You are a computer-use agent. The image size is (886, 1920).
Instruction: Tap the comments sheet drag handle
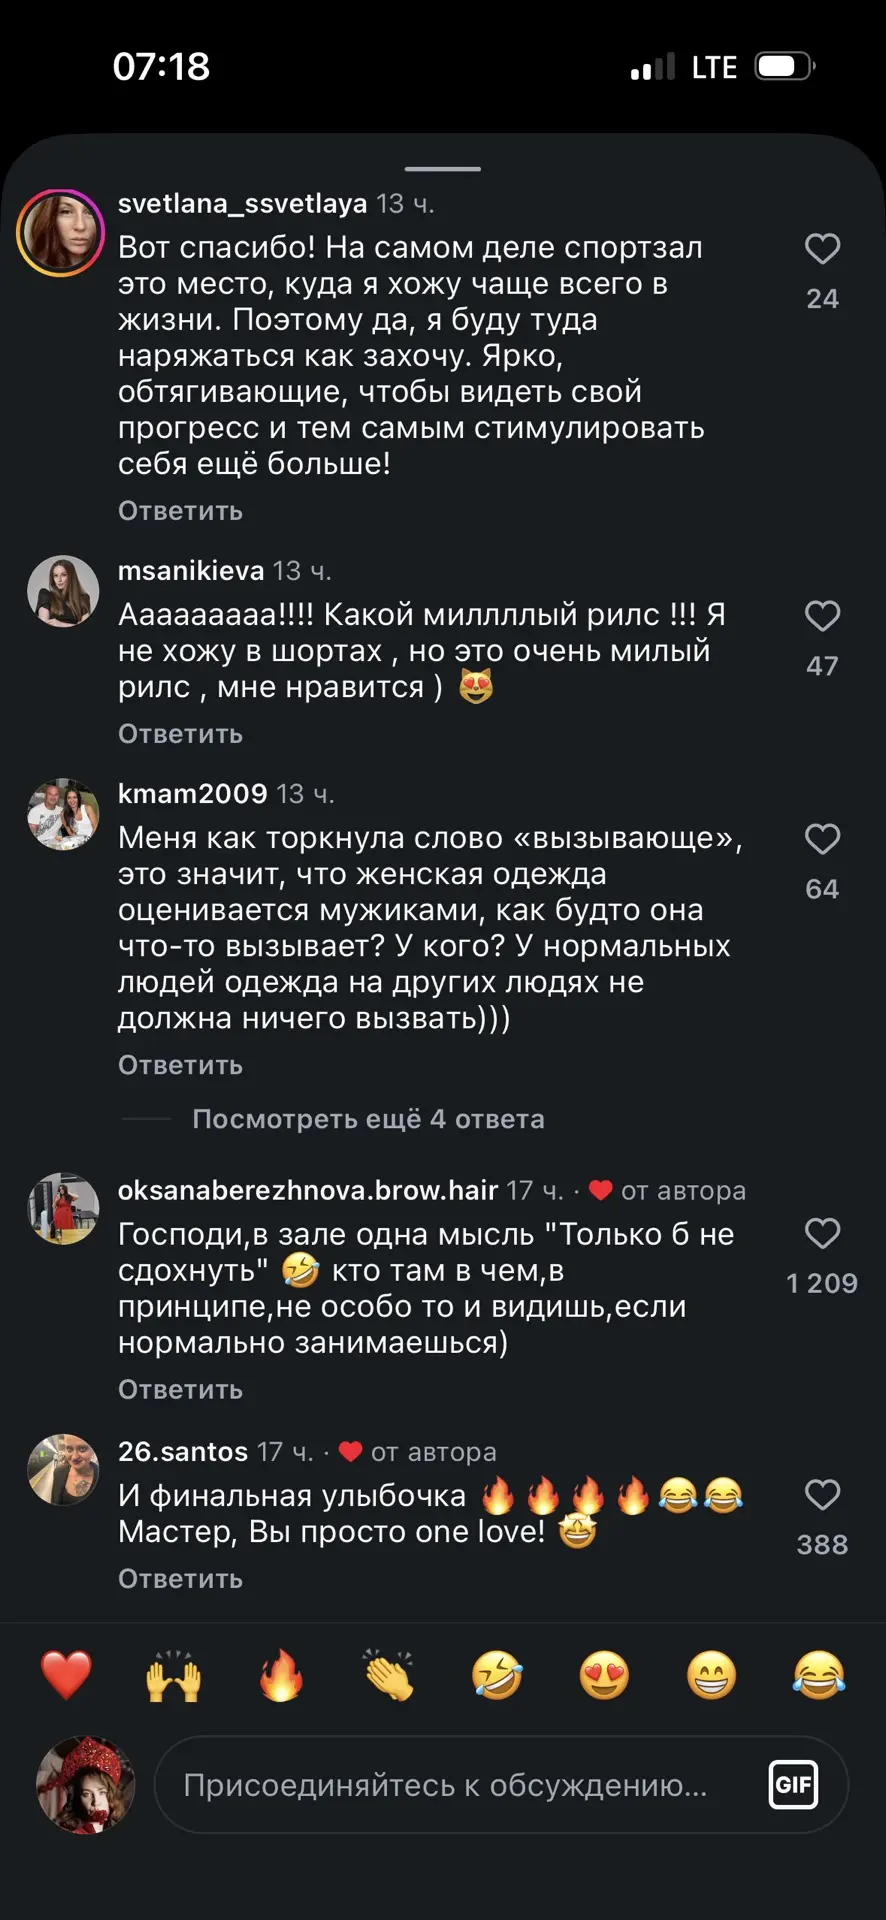[443, 169]
